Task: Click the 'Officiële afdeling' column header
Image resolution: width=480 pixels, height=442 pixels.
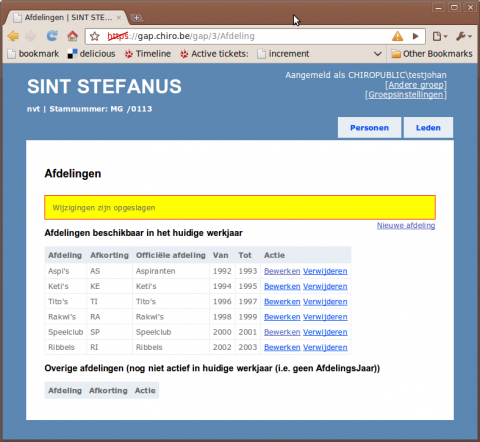Action: pyautogui.click(x=170, y=255)
